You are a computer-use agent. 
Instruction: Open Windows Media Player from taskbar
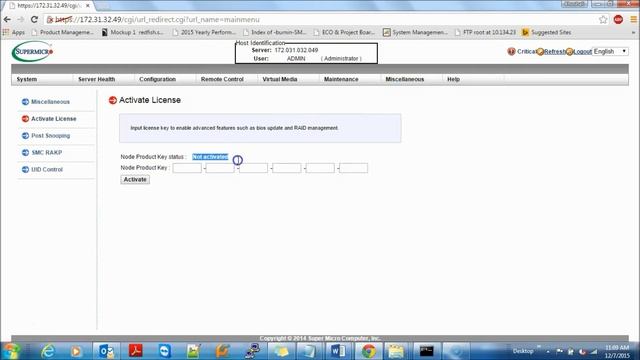coord(76,351)
